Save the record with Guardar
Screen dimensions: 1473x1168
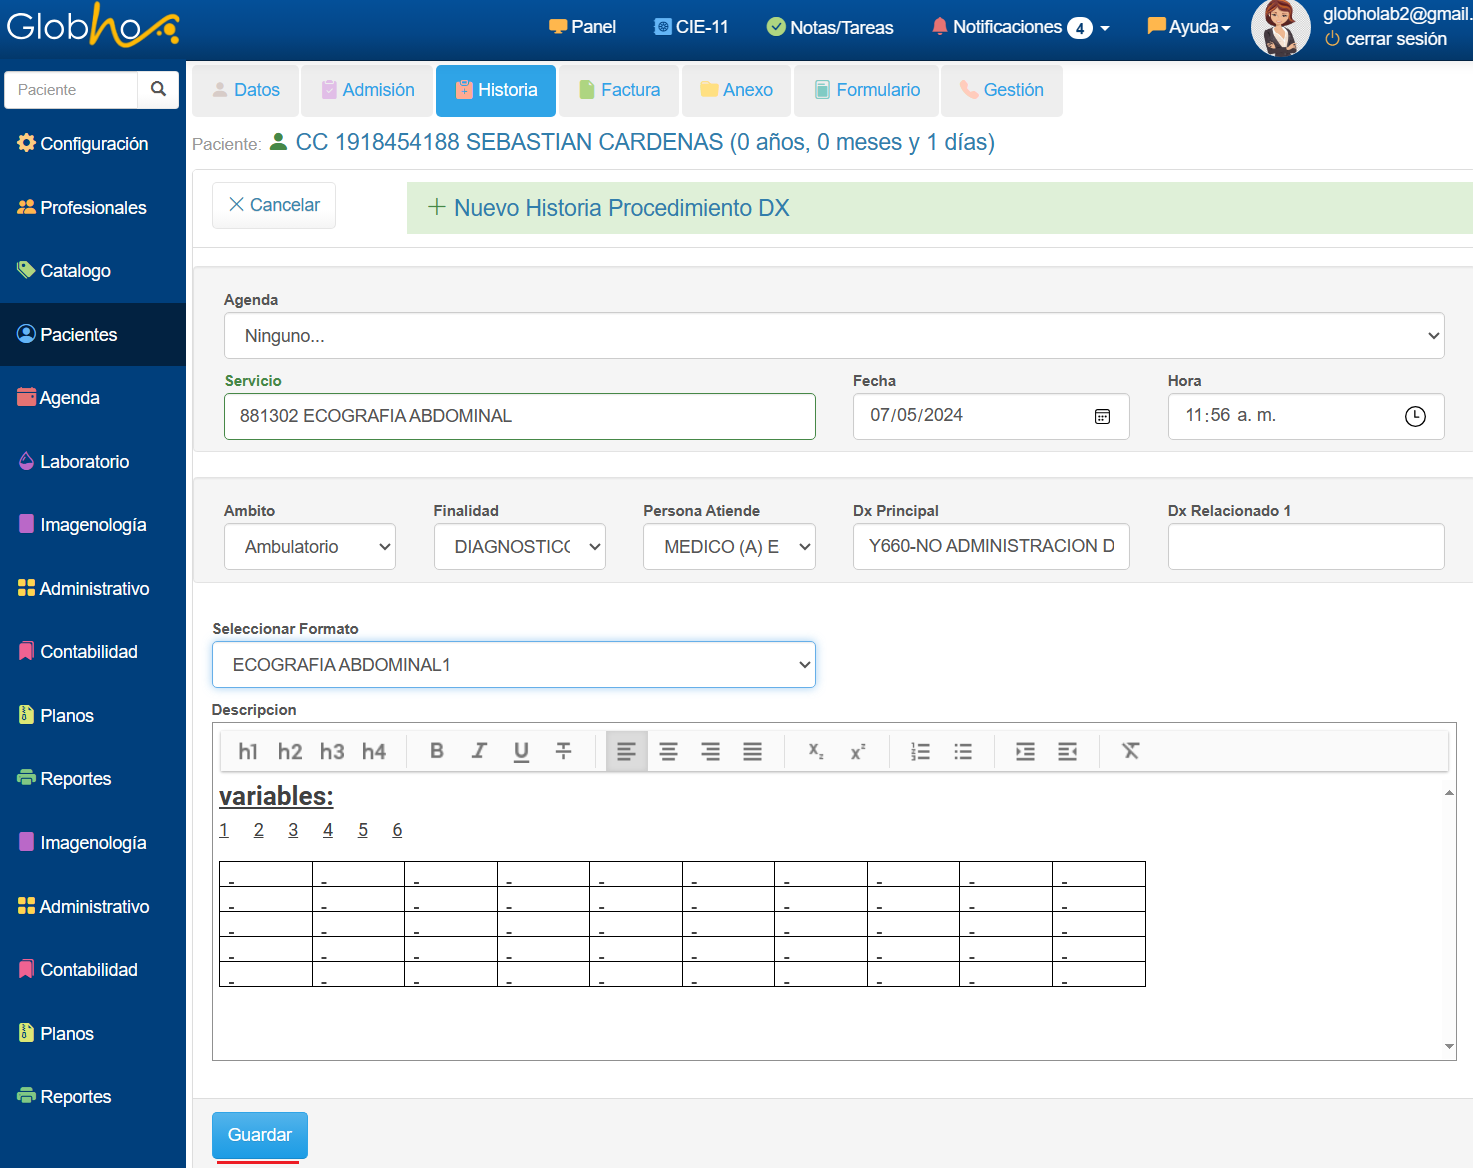260,1135
